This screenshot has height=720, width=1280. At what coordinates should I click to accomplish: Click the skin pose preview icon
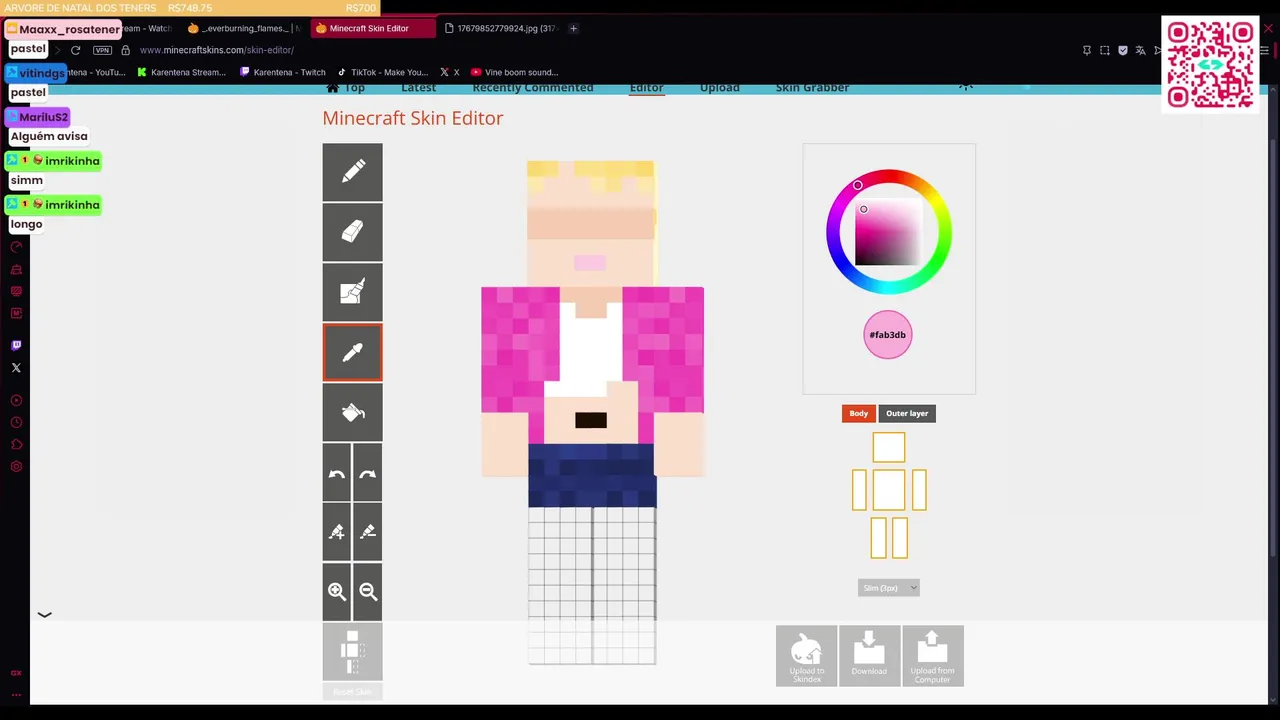[x=352, y=652]
